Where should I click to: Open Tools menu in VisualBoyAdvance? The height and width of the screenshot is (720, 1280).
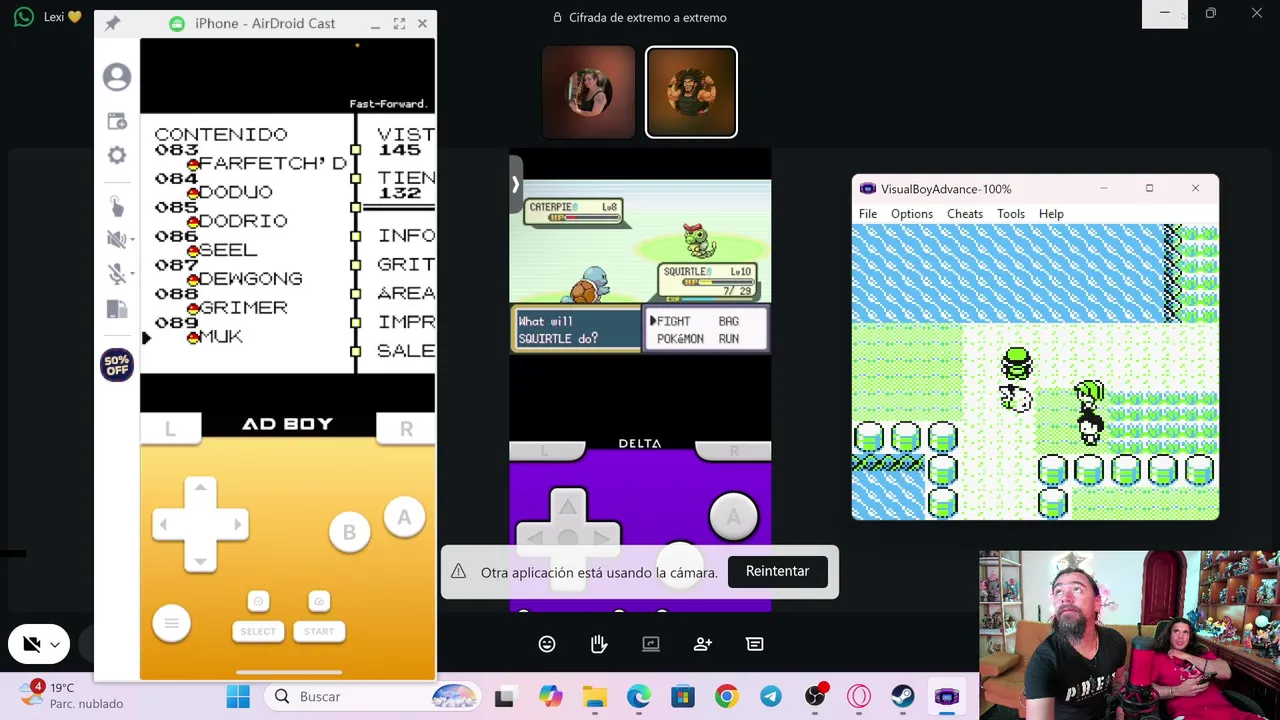coord(1011,214)
